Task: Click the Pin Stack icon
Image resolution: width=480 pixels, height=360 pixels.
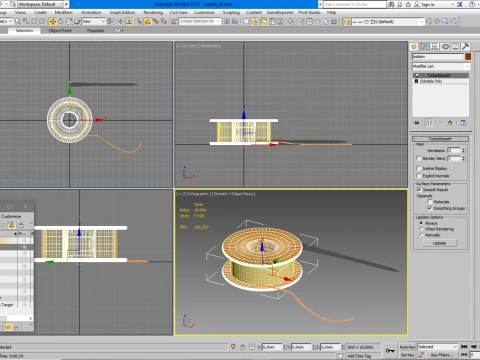Action: tap(417, 123)
